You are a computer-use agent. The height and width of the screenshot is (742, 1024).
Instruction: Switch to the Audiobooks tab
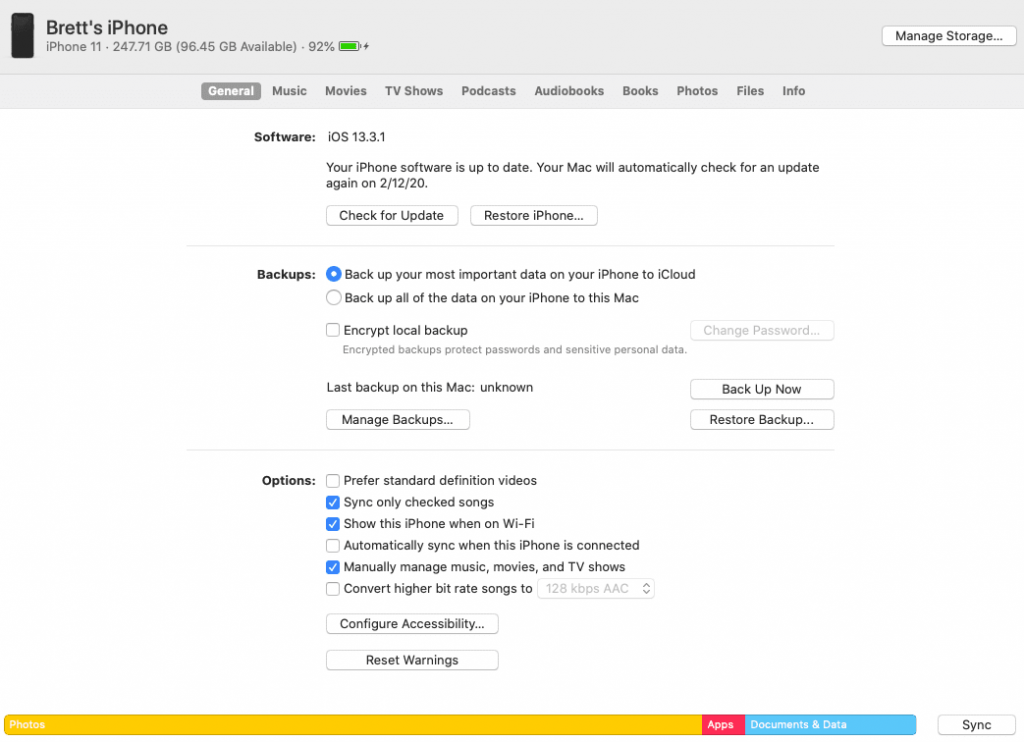[x=569, y=91]
